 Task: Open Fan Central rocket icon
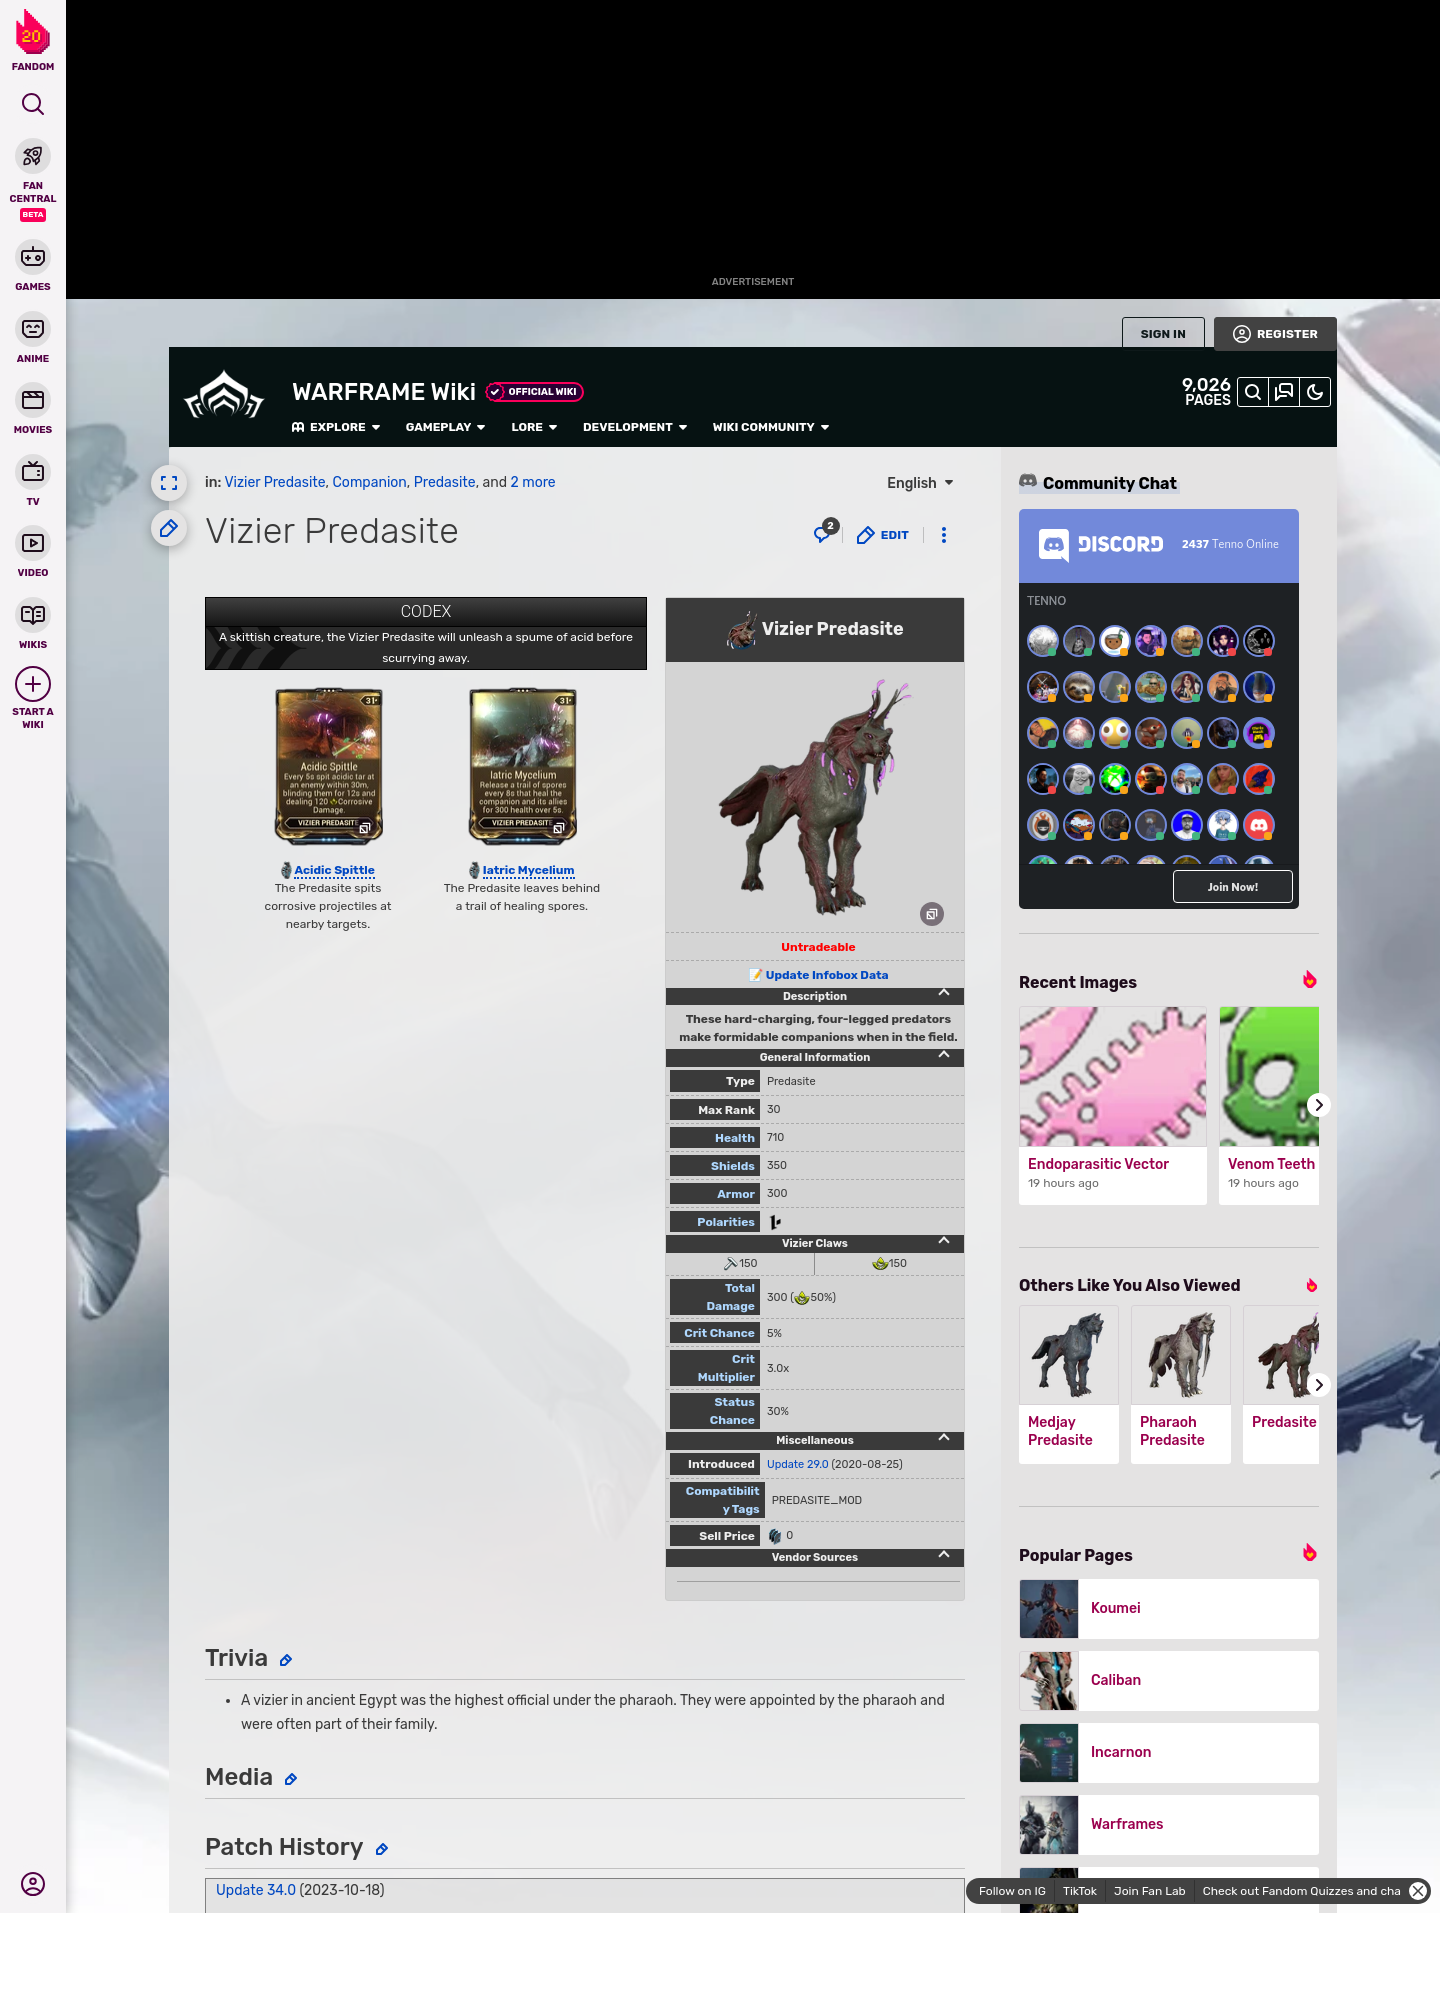click(x=33, y=156)
